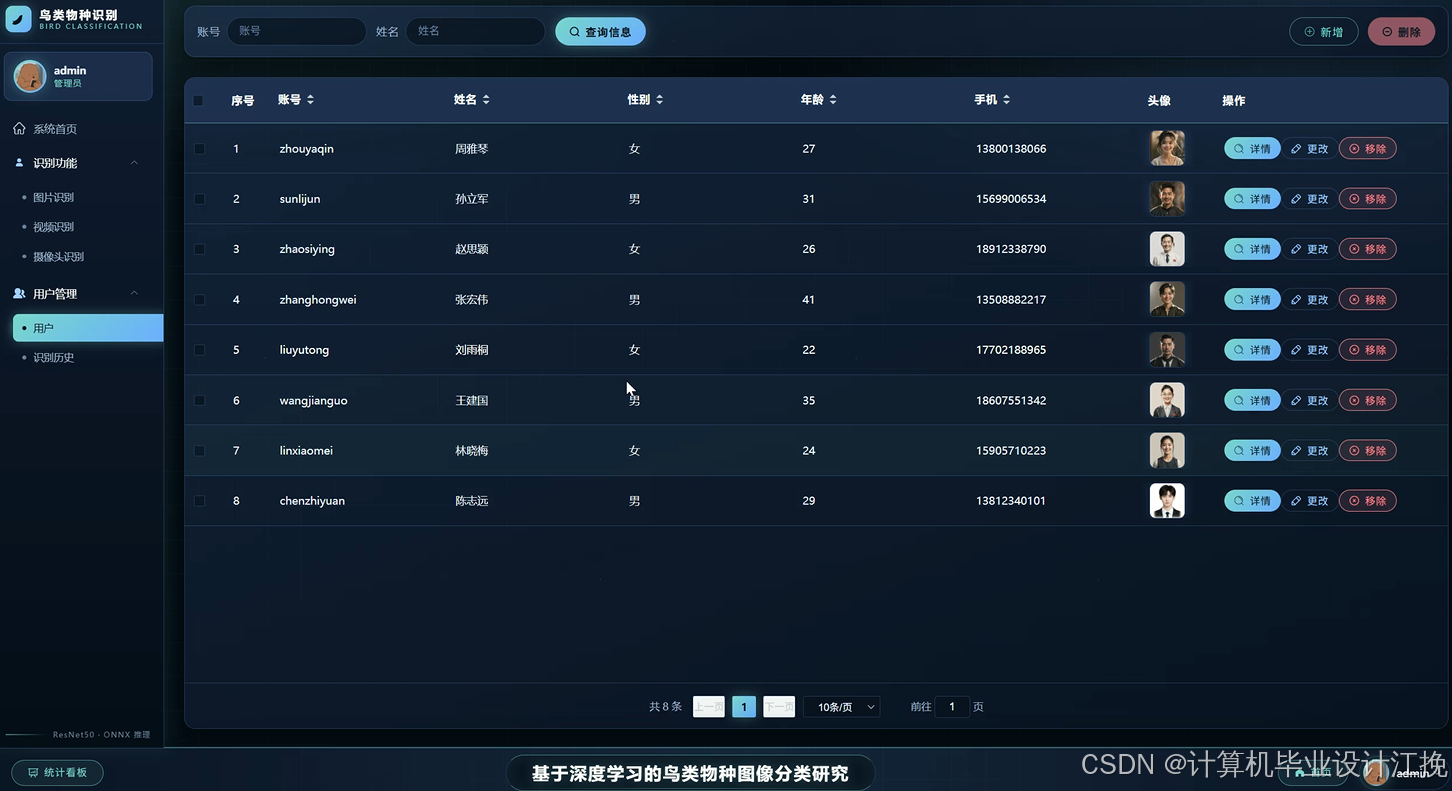The image size is (1452, 791).
Task: Click 详情 for liuyutong
Action: pos(1252,350)
